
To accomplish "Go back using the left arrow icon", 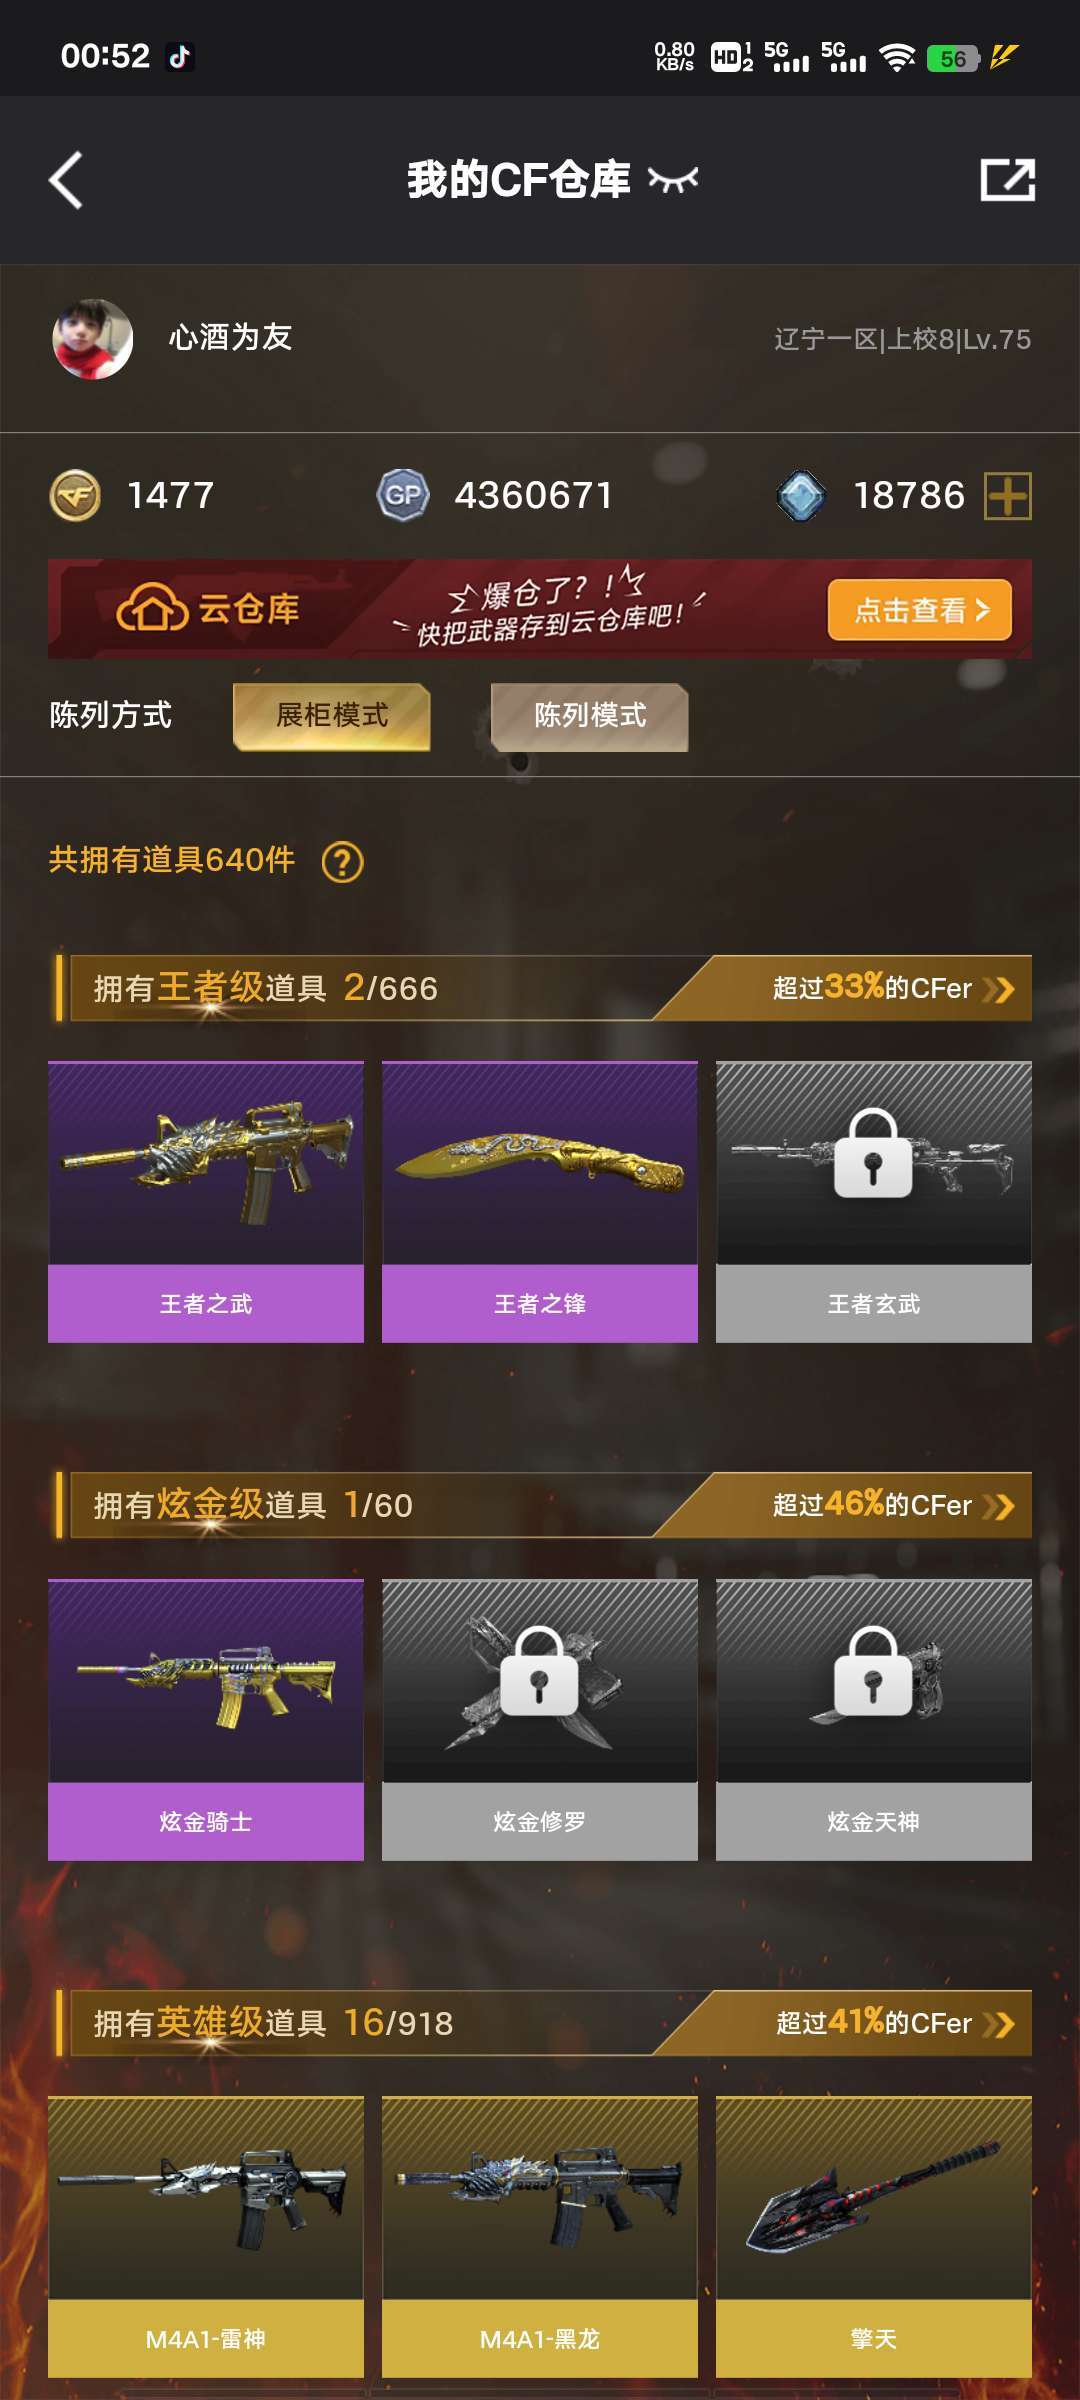I will (66, 181).
